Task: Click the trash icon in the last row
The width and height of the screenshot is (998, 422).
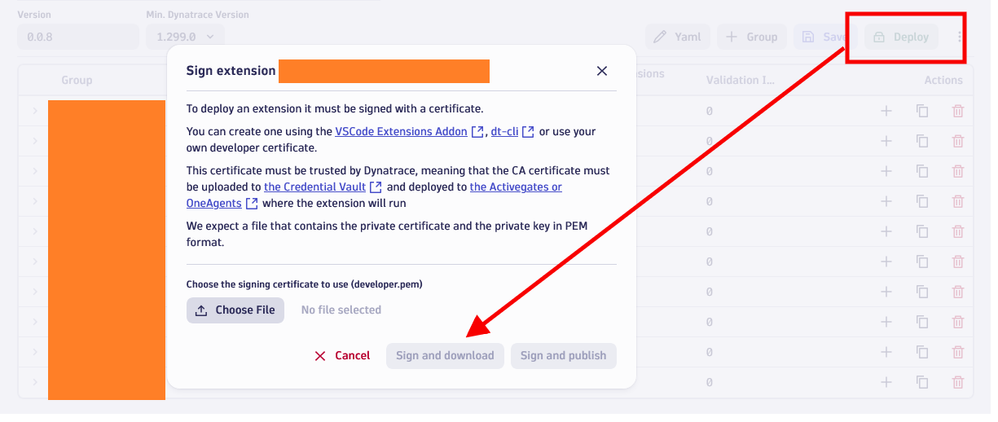Action: 958,382
